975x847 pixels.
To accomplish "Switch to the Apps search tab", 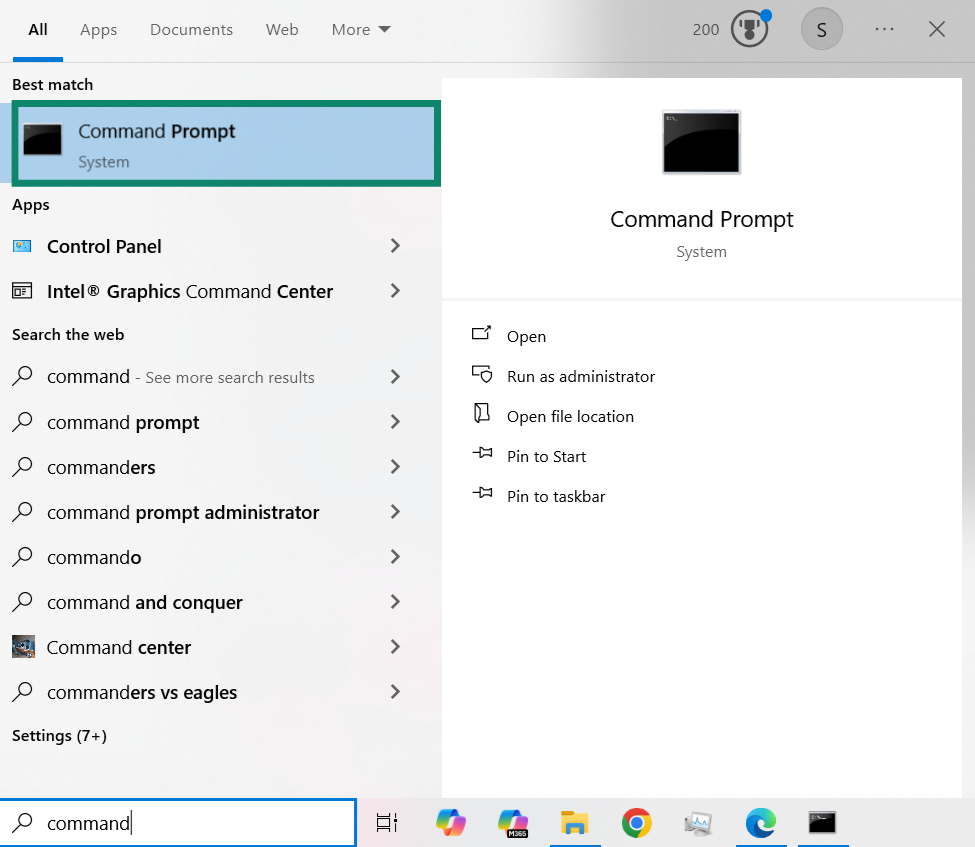I will pos(98,29).
